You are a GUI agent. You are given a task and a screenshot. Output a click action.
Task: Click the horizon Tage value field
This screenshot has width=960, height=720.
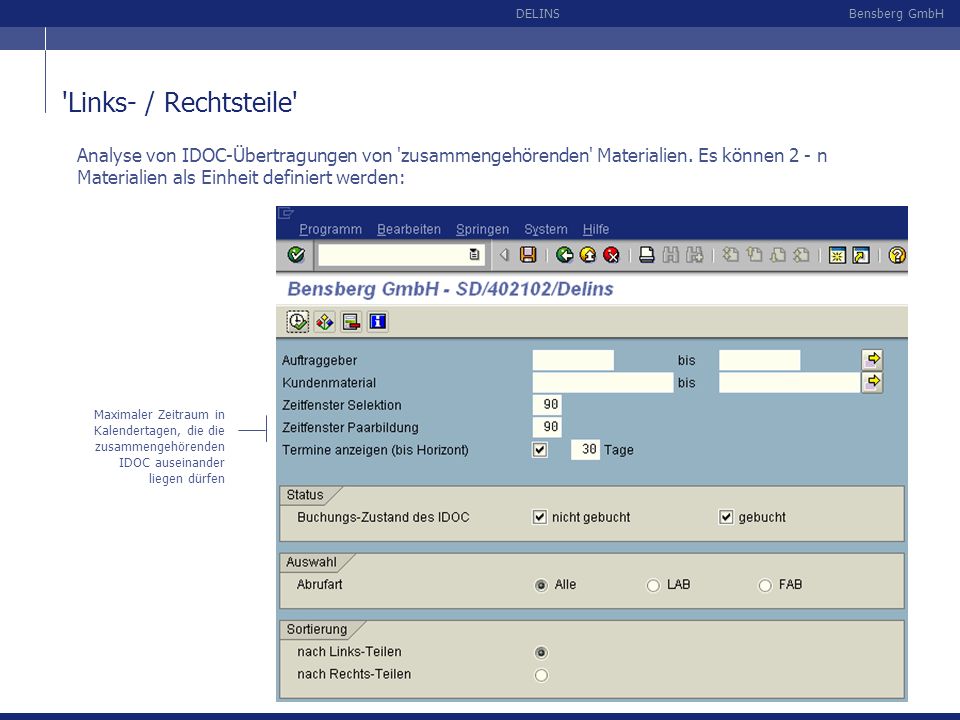[x=585, y=449]
